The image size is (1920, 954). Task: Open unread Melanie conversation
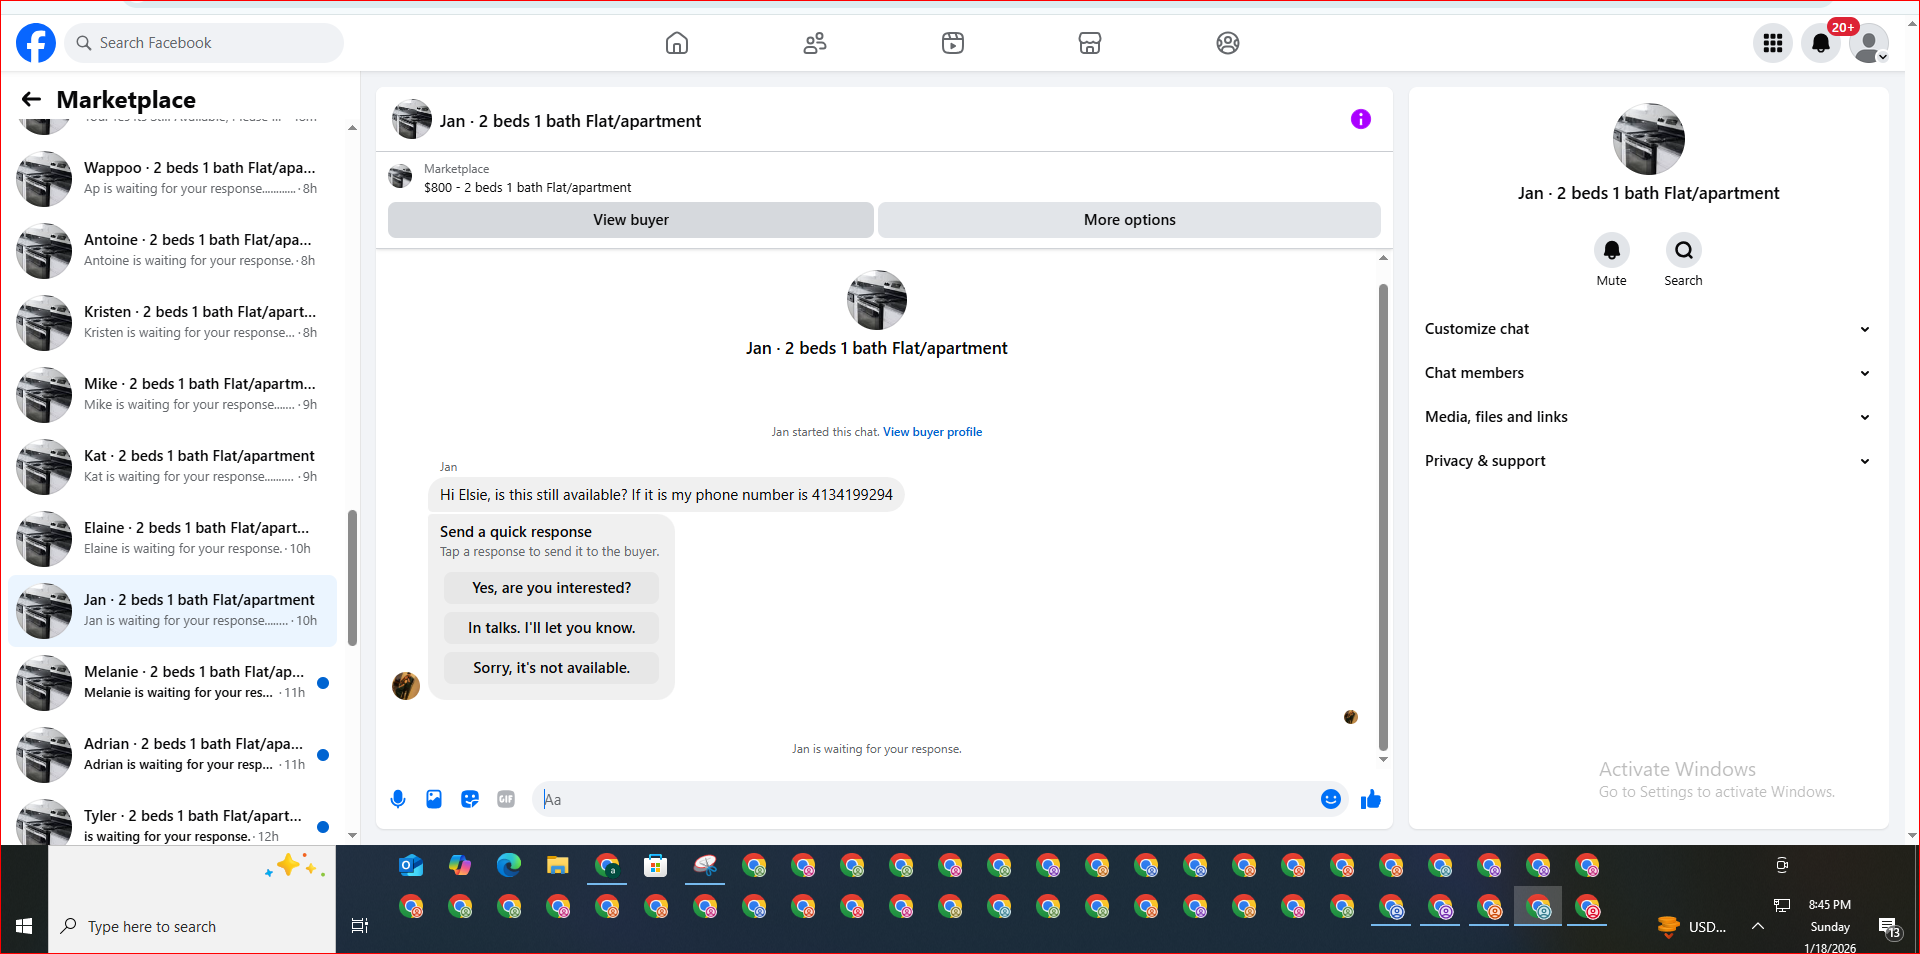(x=172, y=682)
